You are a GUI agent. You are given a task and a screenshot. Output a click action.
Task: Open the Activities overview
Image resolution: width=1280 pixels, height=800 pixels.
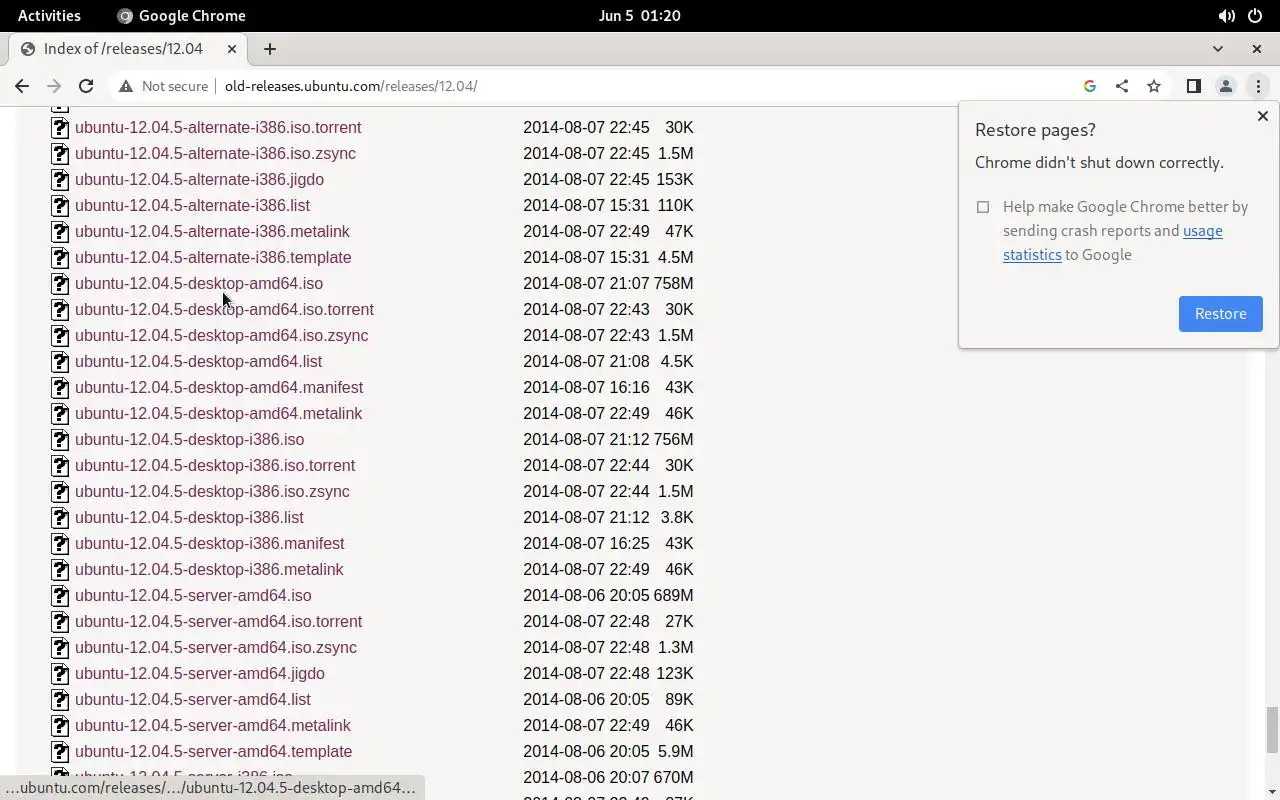tap(49, 16)
